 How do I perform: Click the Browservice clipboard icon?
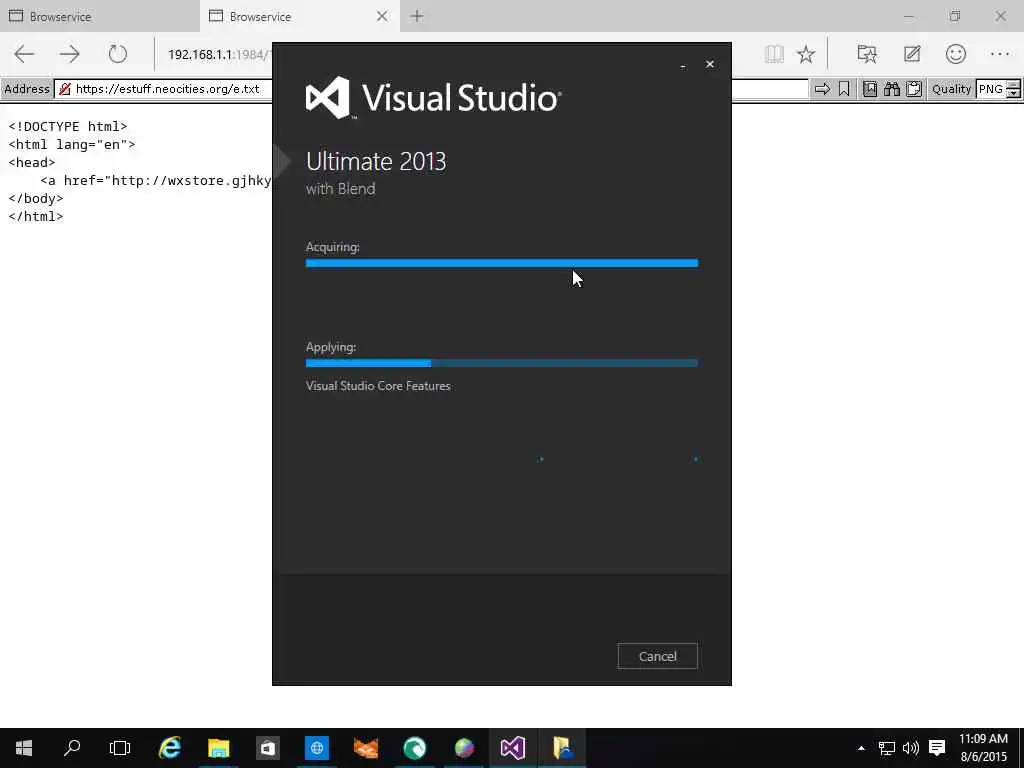[914, 89]
